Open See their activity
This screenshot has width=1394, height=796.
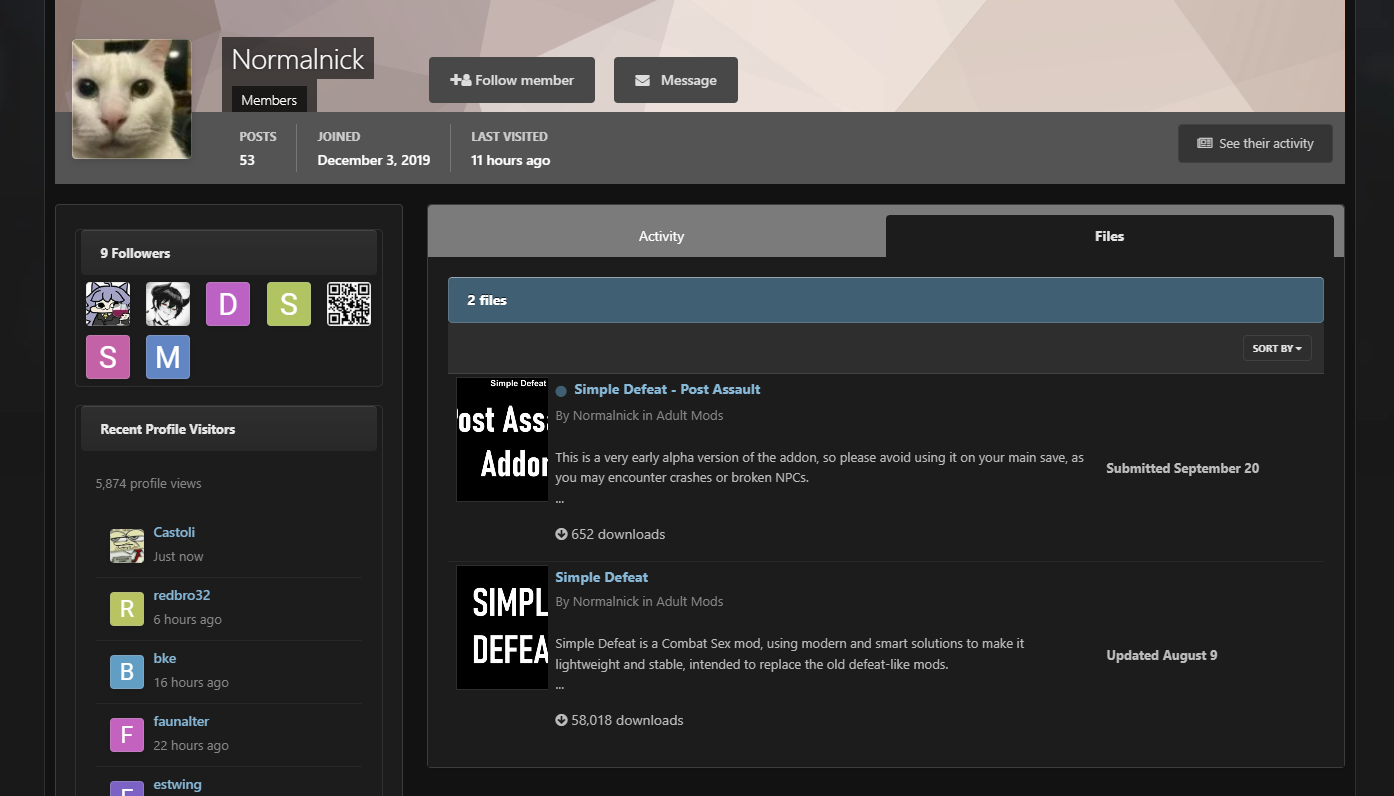(x=1255, y=143)
